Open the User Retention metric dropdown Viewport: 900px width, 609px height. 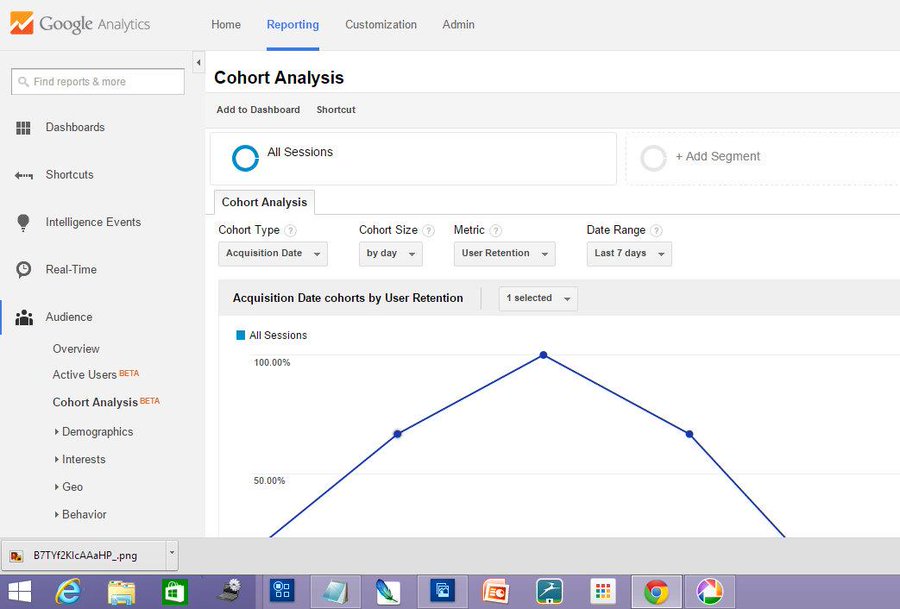505,254
